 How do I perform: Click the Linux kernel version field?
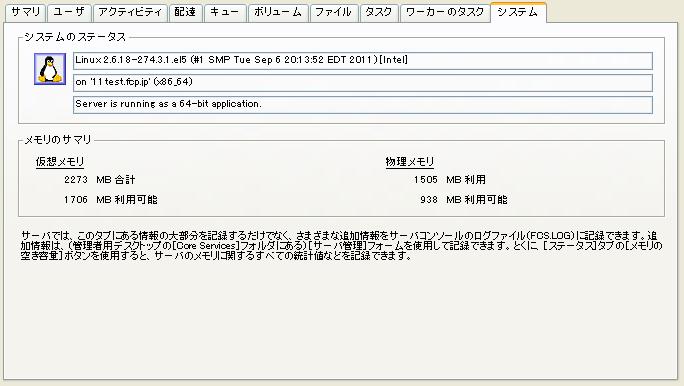click(363, 61)
